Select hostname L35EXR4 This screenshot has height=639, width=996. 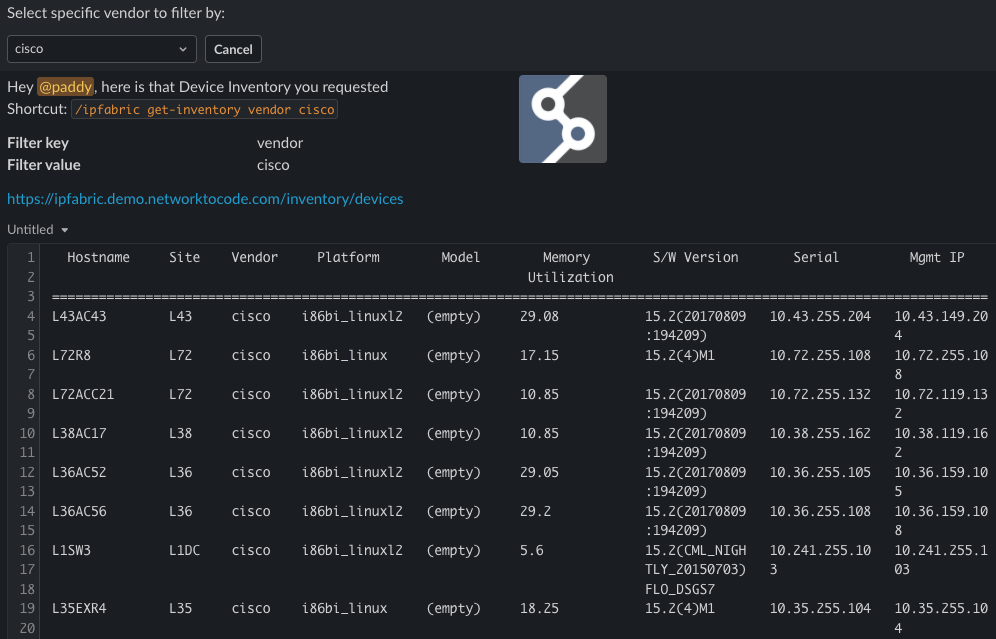point(79,608)
